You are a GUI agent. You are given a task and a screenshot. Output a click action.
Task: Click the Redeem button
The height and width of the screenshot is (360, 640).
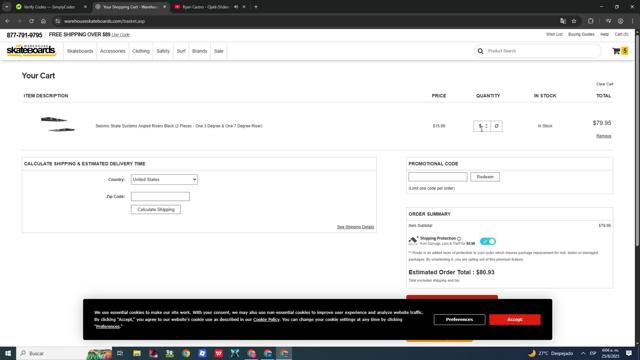(485, 177)
